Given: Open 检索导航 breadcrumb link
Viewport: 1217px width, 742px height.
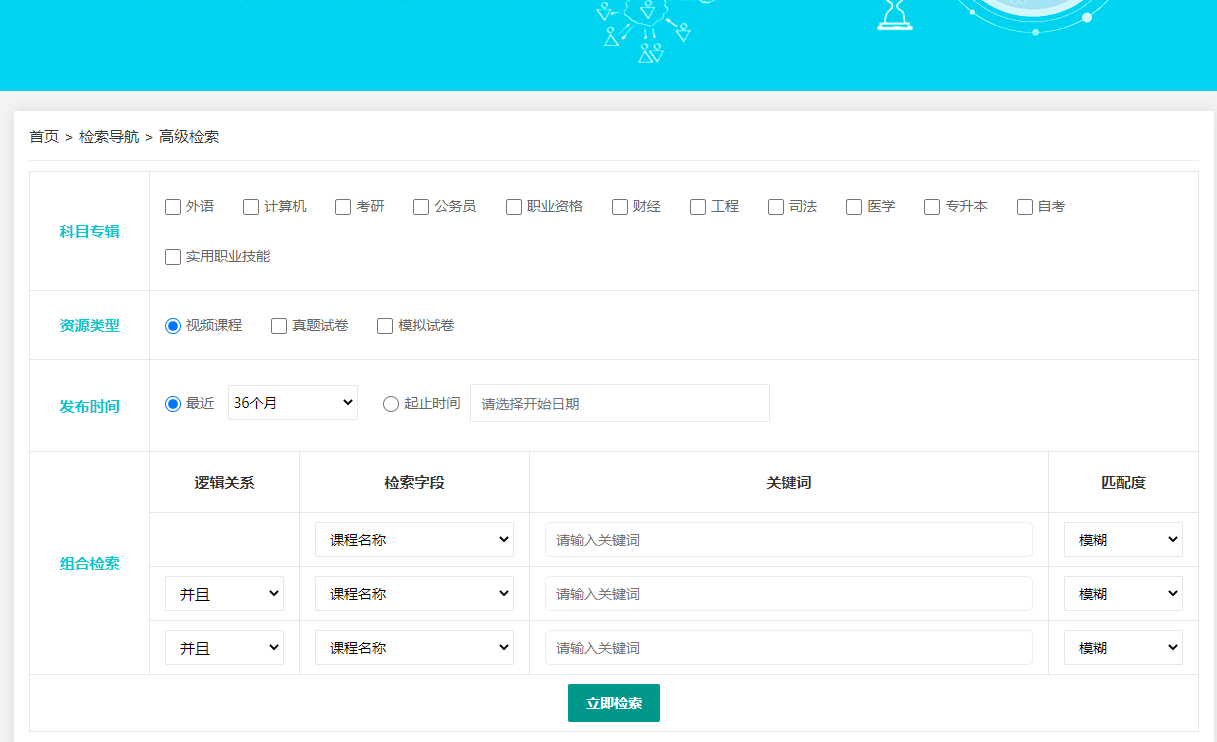Looking at the screenshot, I should (x=109, y=137).
